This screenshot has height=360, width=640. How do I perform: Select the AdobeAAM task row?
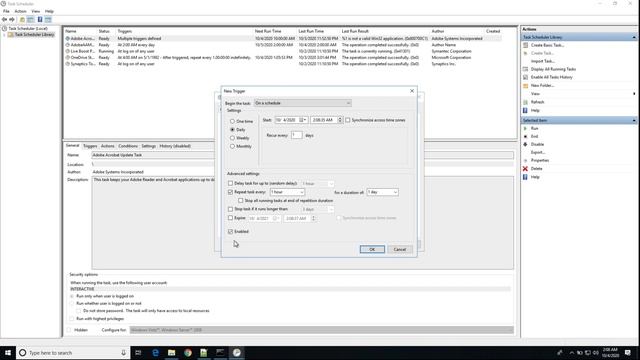coord(283,45)
